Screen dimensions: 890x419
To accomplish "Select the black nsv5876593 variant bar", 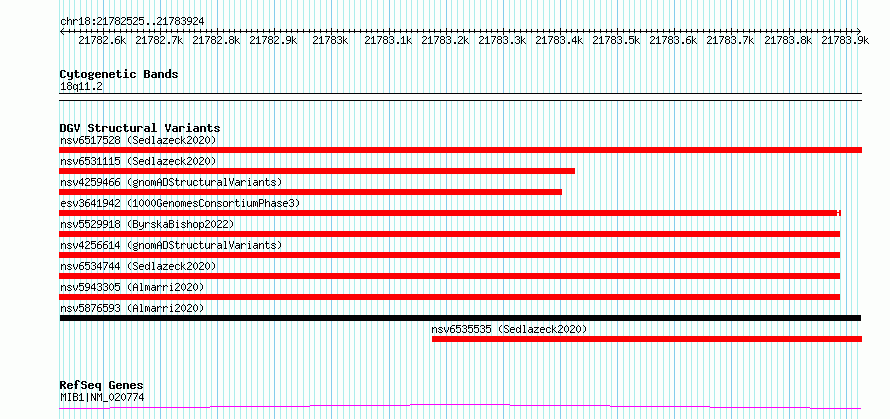I will (x=460, y=318).
